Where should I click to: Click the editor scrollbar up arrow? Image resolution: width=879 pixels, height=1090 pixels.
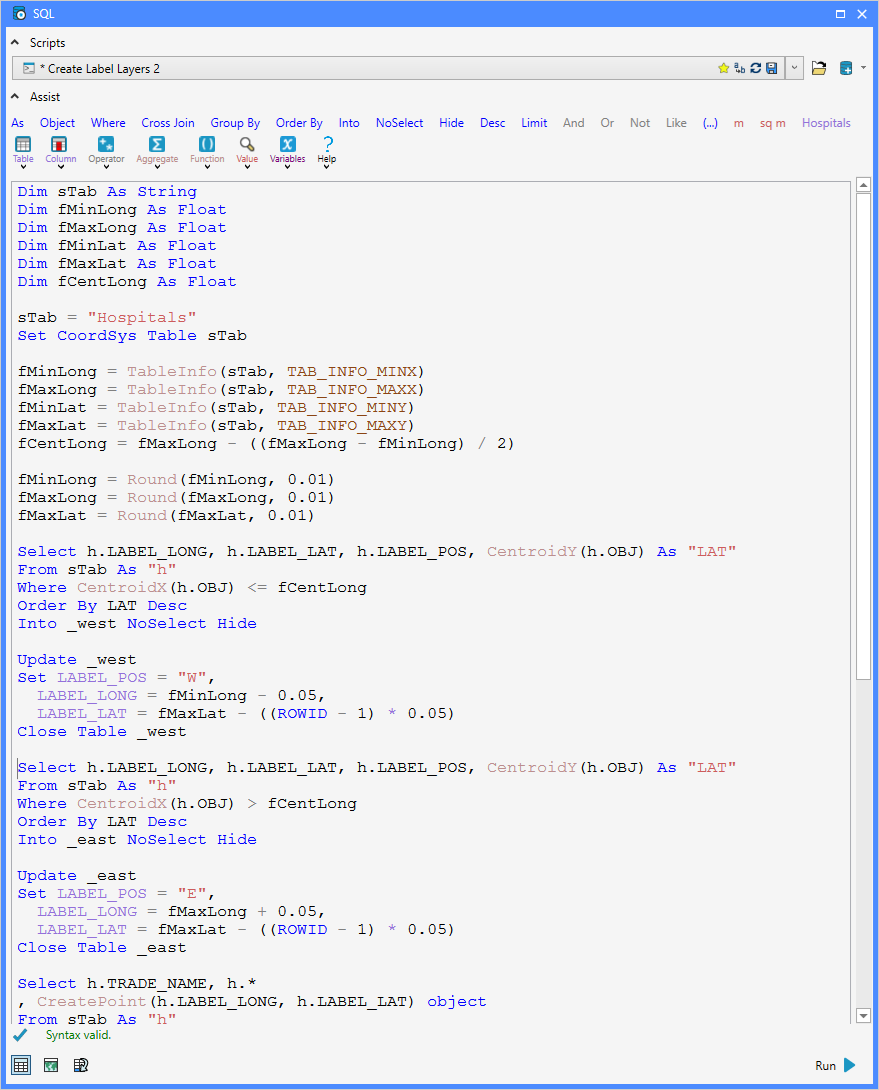tap(863, 185)
